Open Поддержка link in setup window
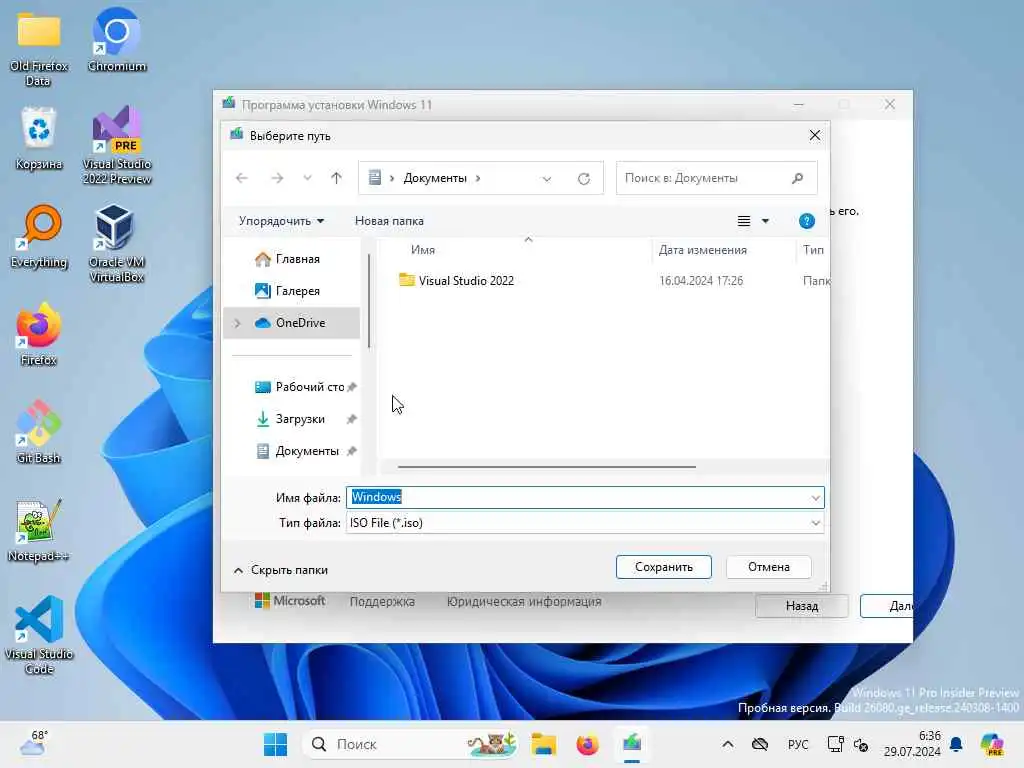This screenshot has height=768, width=1024. coord(382,601)
